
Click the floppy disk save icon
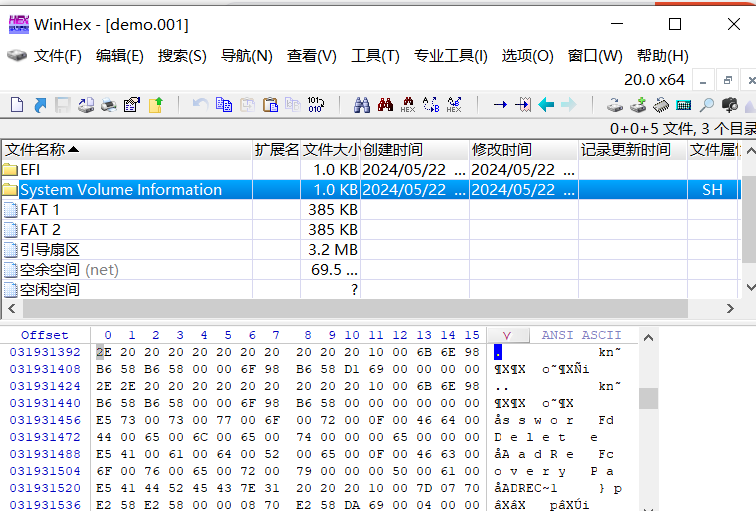coord(63,105)
